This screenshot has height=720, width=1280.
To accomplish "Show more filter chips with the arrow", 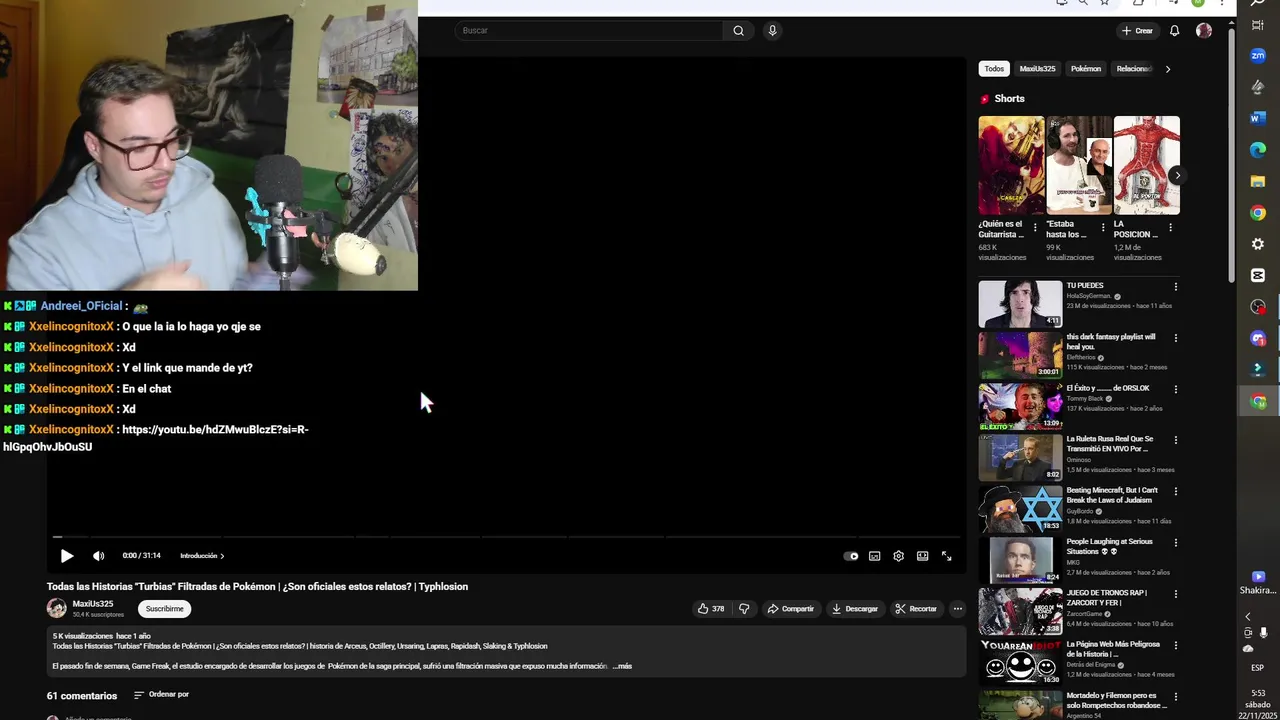I will pyautogui.click(x=1167, y=69).
